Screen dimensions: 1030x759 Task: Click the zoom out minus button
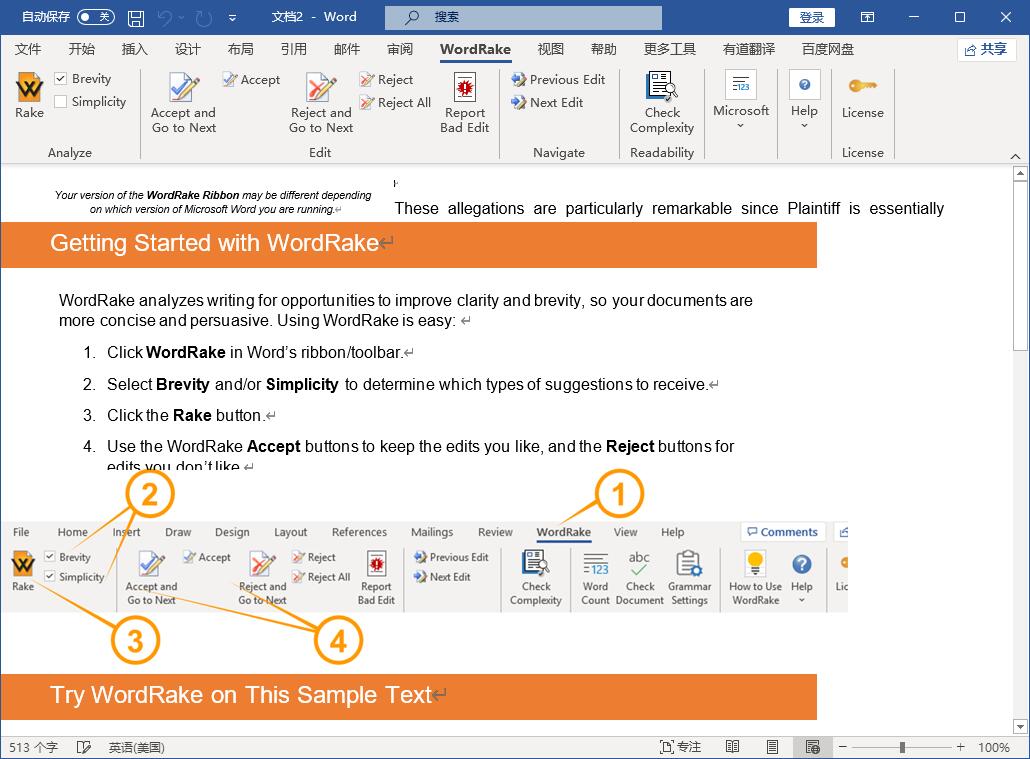coord(843,747)
